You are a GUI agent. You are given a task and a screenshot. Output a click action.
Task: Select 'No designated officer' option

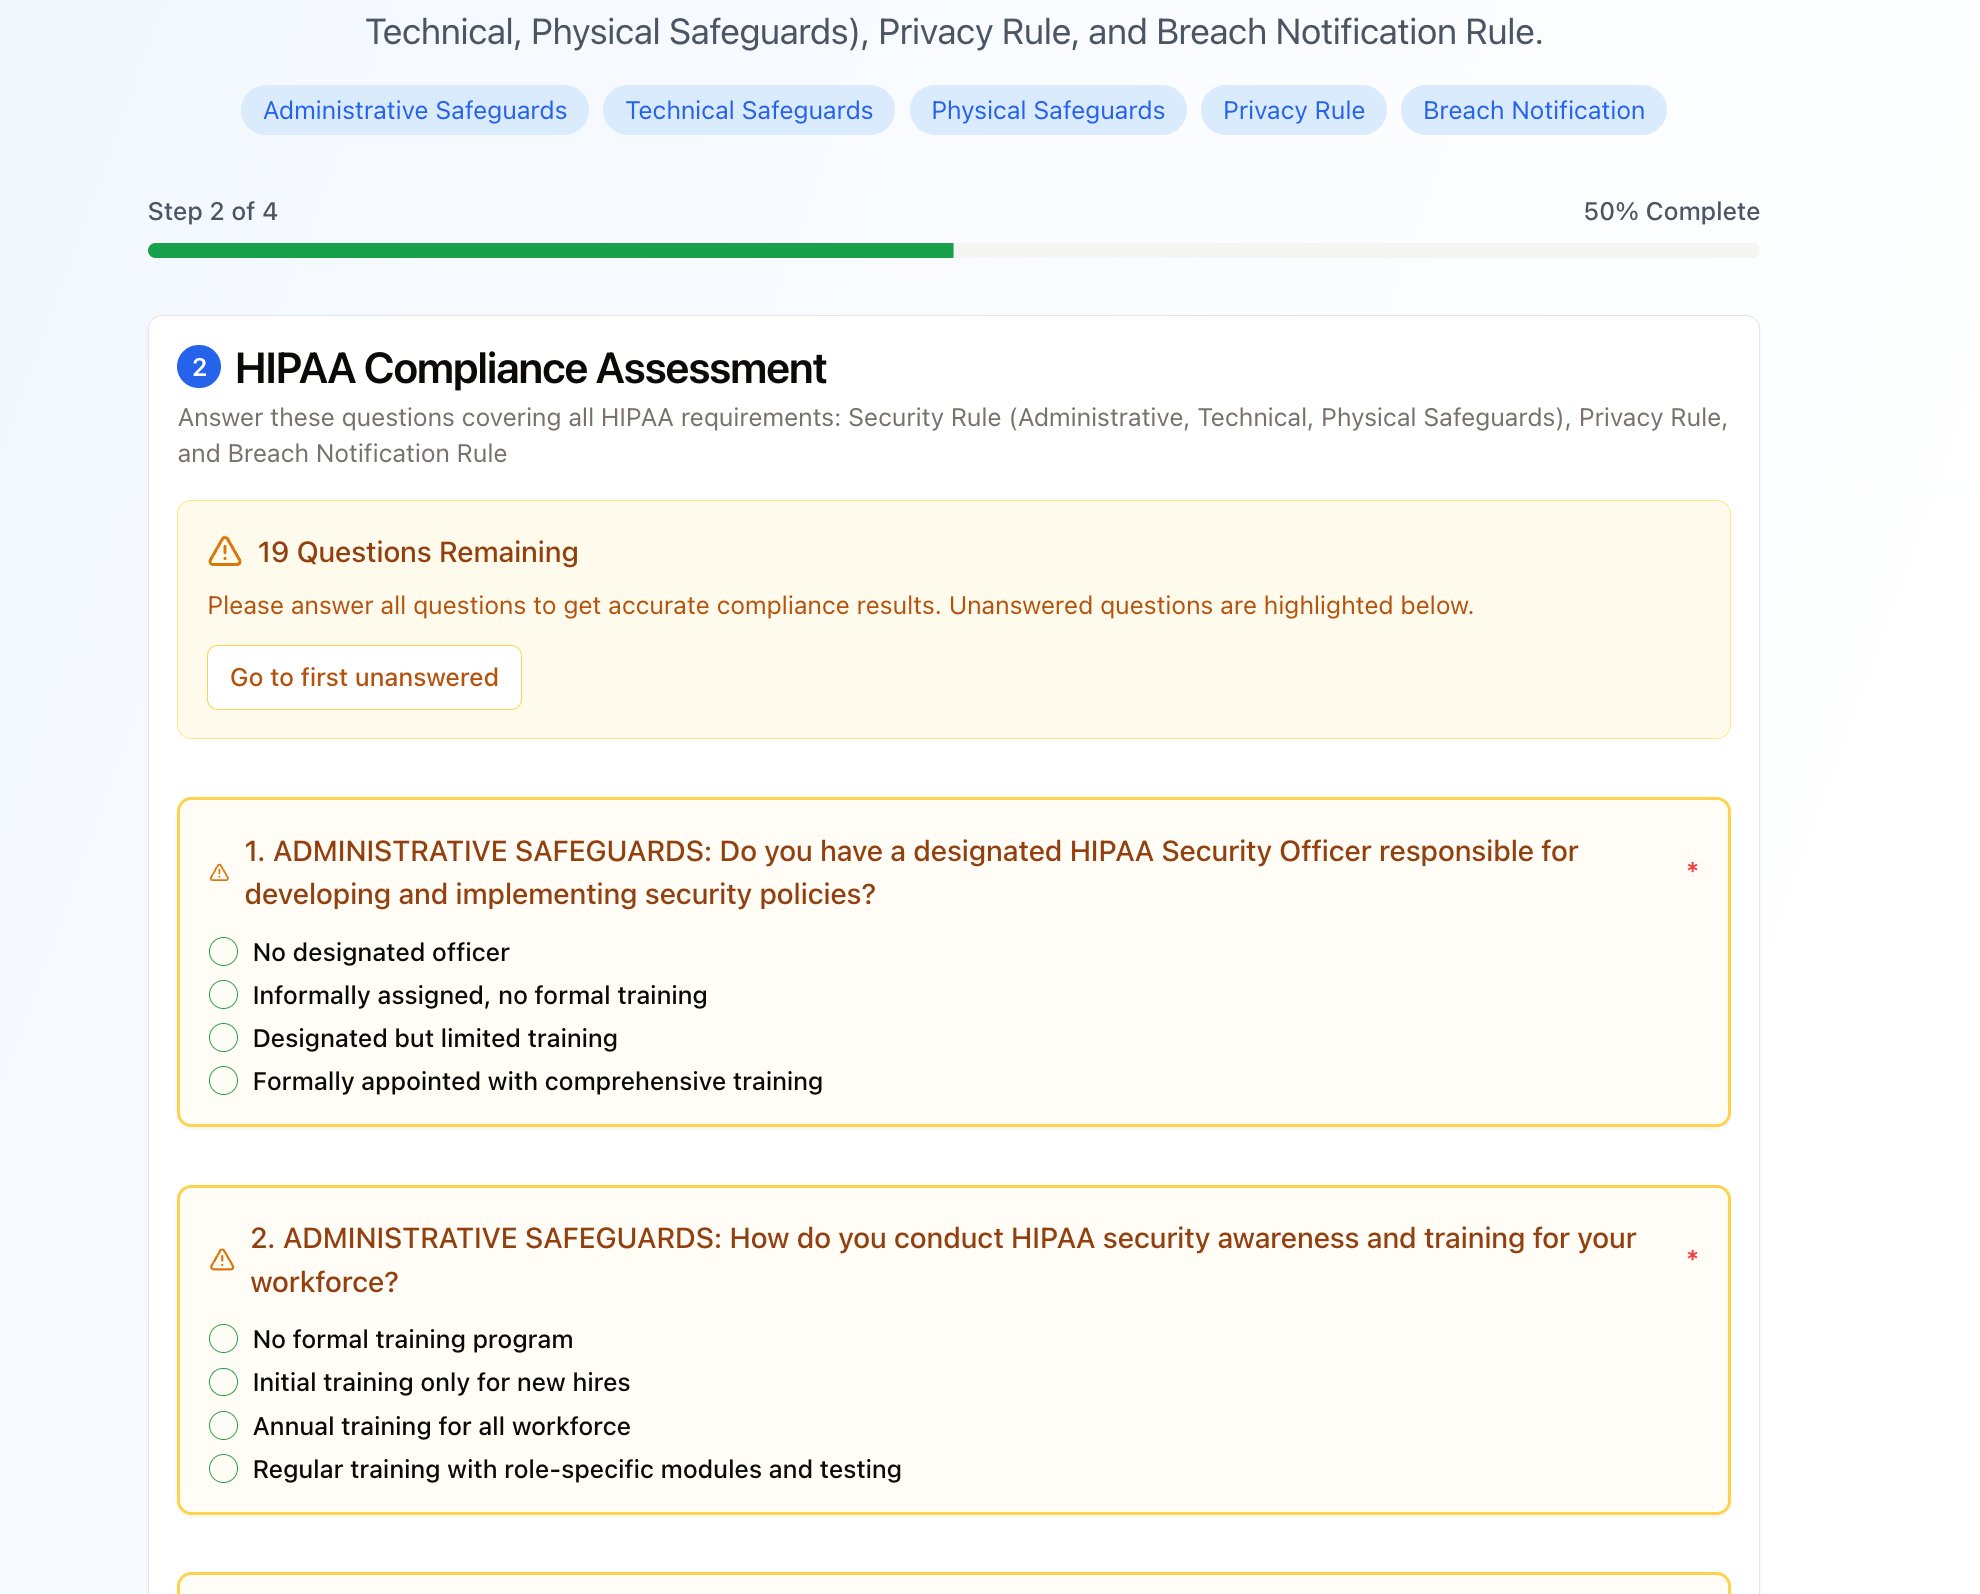coord(223,952)
